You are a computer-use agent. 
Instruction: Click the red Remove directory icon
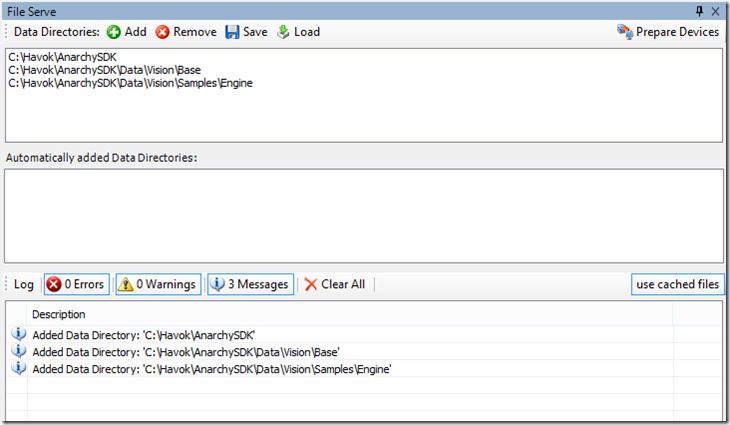(x=162, y=32)
